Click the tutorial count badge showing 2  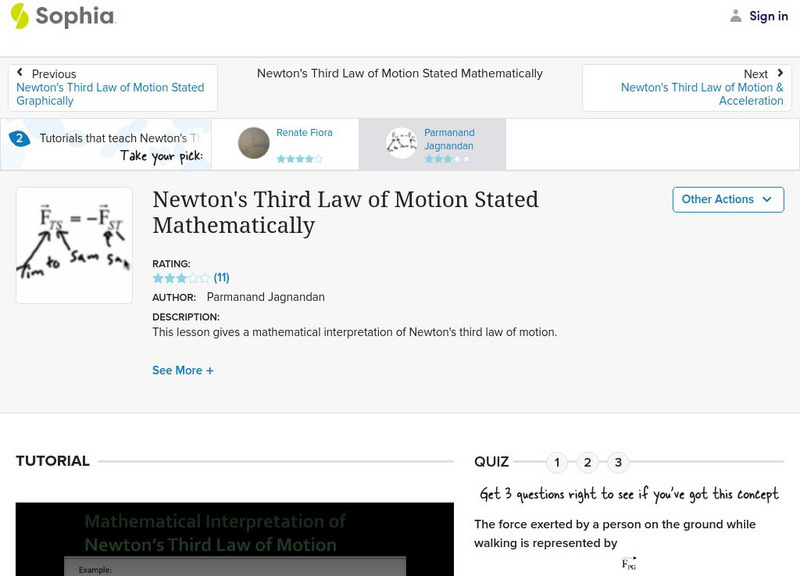18,139
